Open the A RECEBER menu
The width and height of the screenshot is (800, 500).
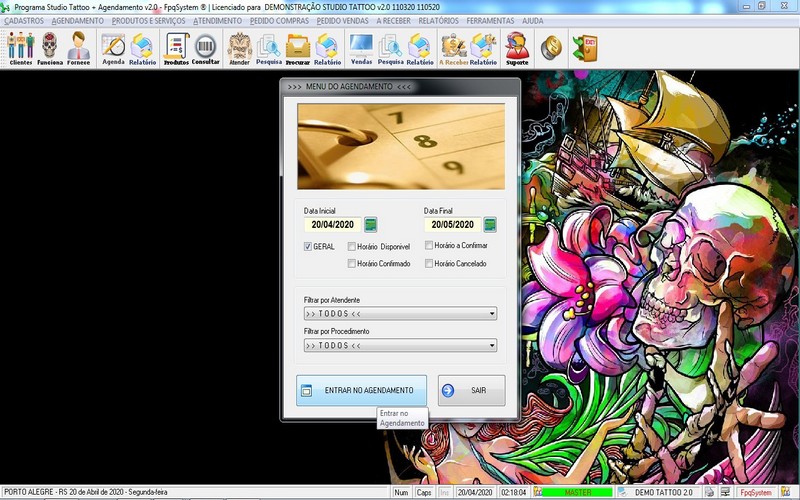[393, 21]
